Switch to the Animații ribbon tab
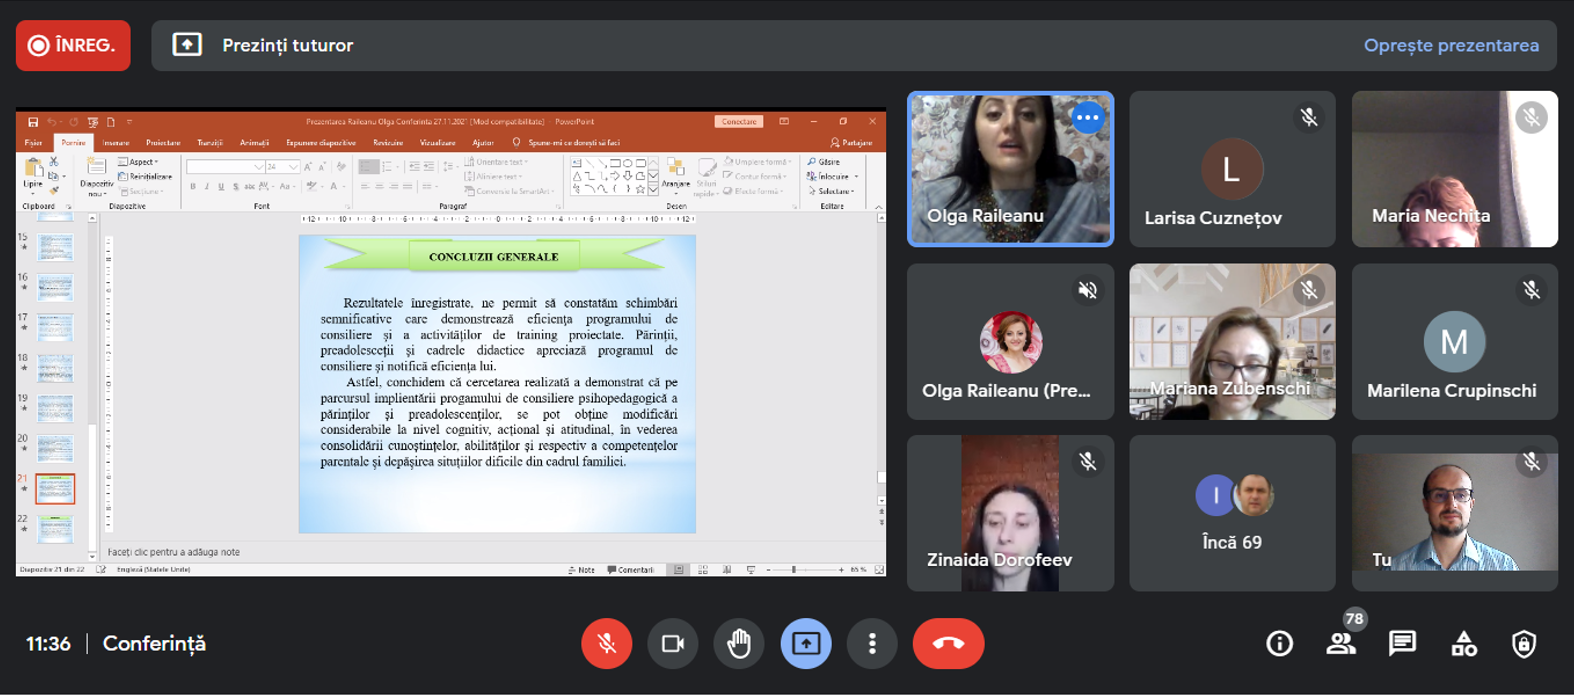1574x695 pixels. click(254, 143)
